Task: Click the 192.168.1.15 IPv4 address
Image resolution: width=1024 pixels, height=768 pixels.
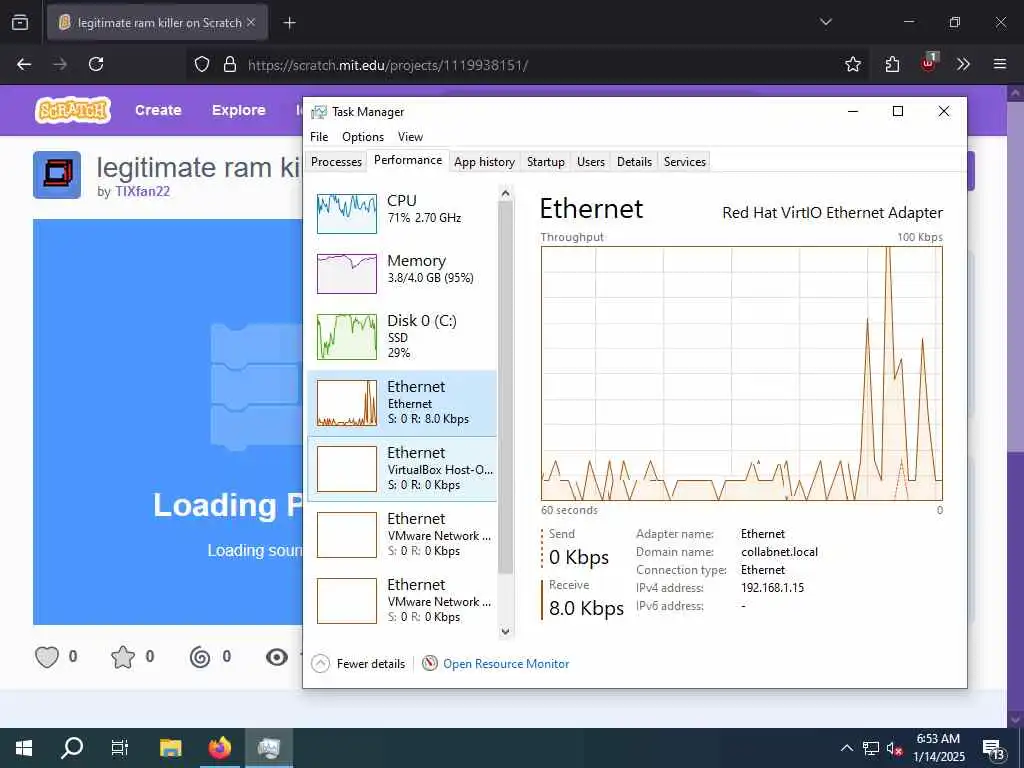Action: pos(772,588)
